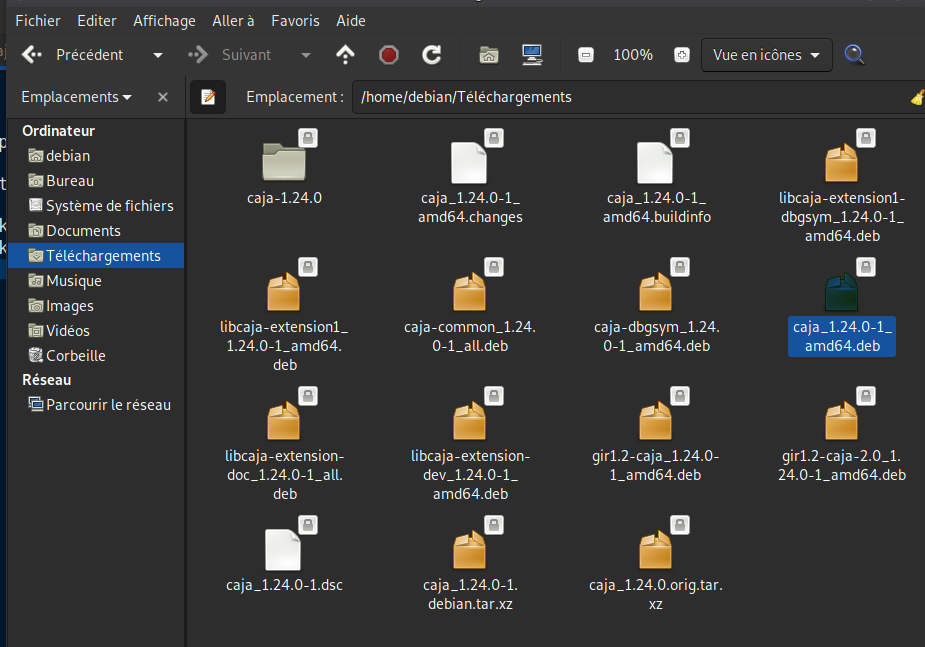Open the computer toolbar icon
This screenshot has width=925, height=647.
tap(532, 55)
